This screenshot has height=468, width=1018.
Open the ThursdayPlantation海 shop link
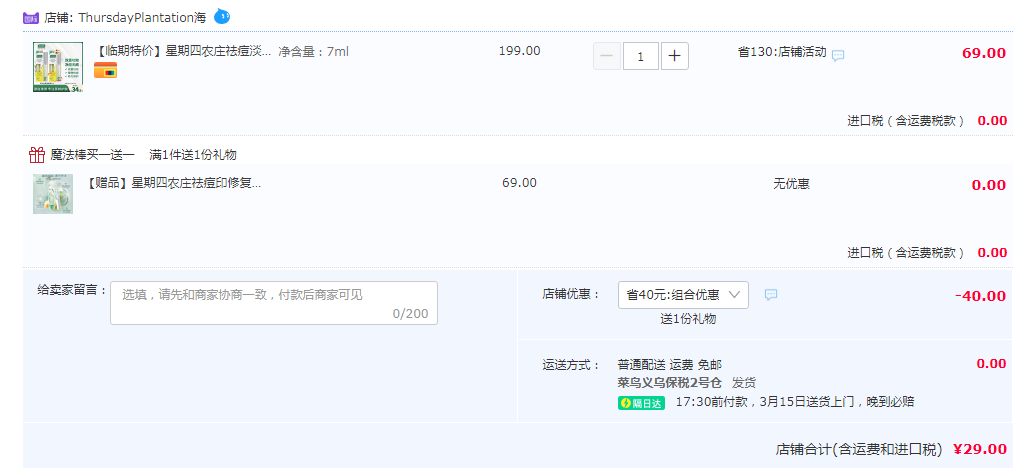(142, 18)
